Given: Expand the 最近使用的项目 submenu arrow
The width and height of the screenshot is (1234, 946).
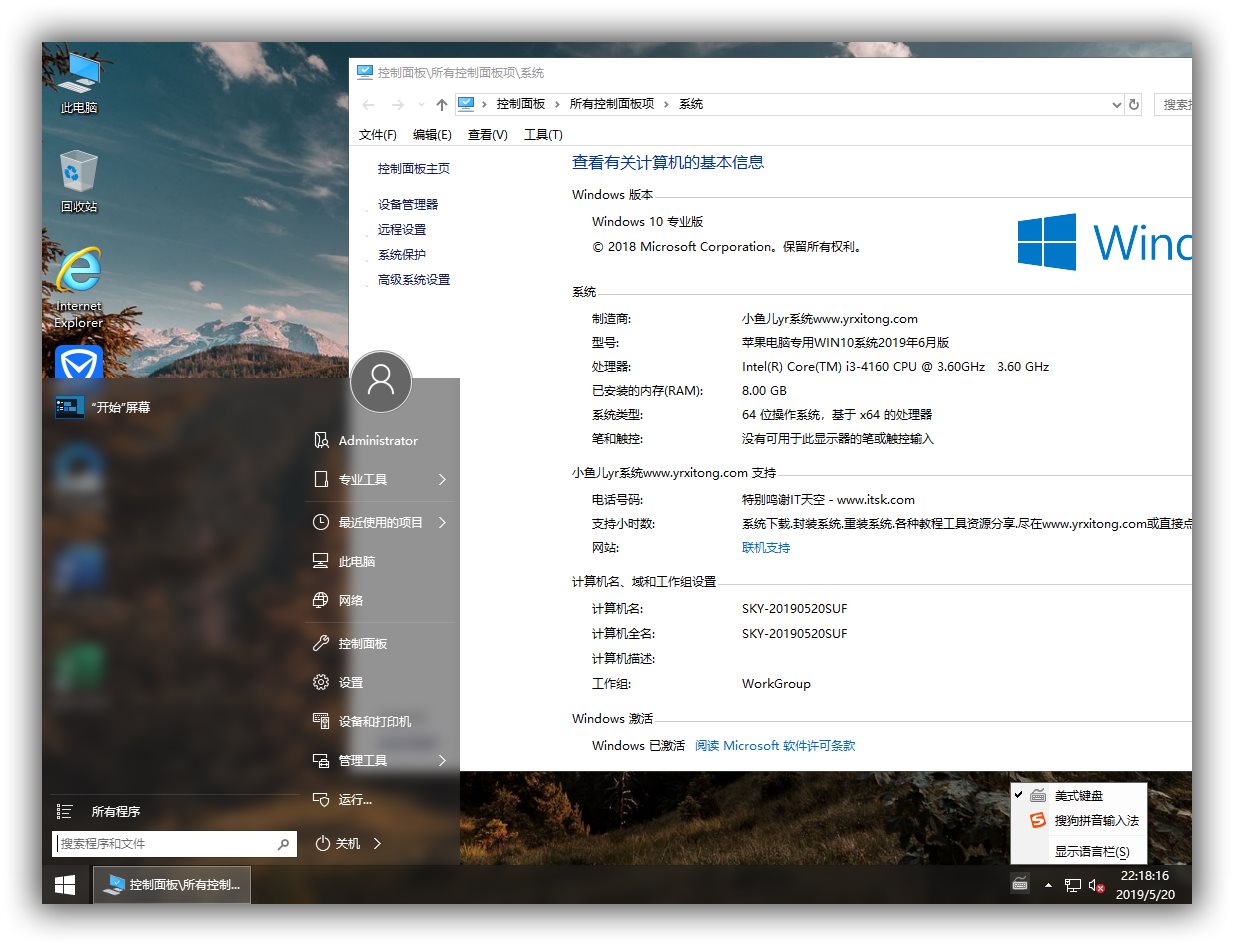Looking at the screenshot, I should coord(442,522).
